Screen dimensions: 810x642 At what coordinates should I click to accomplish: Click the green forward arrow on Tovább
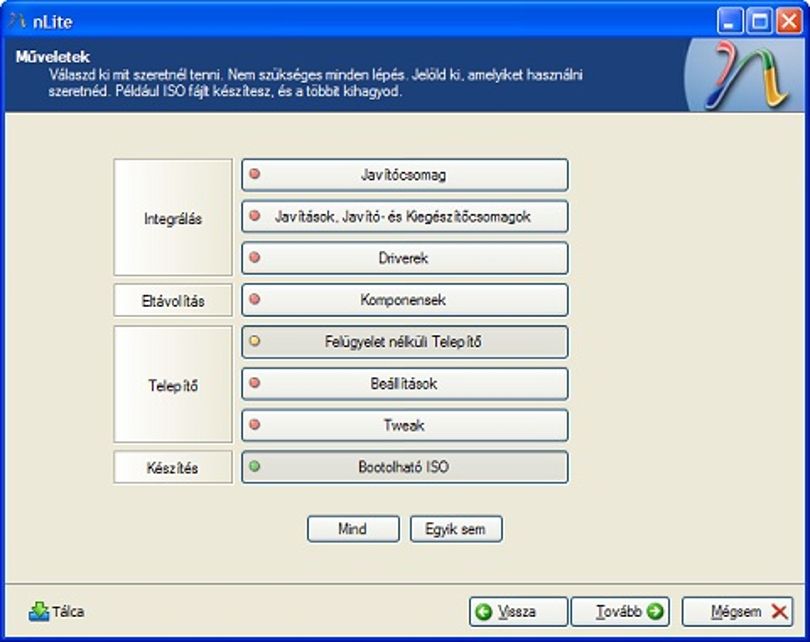click(x=655, y=612)
